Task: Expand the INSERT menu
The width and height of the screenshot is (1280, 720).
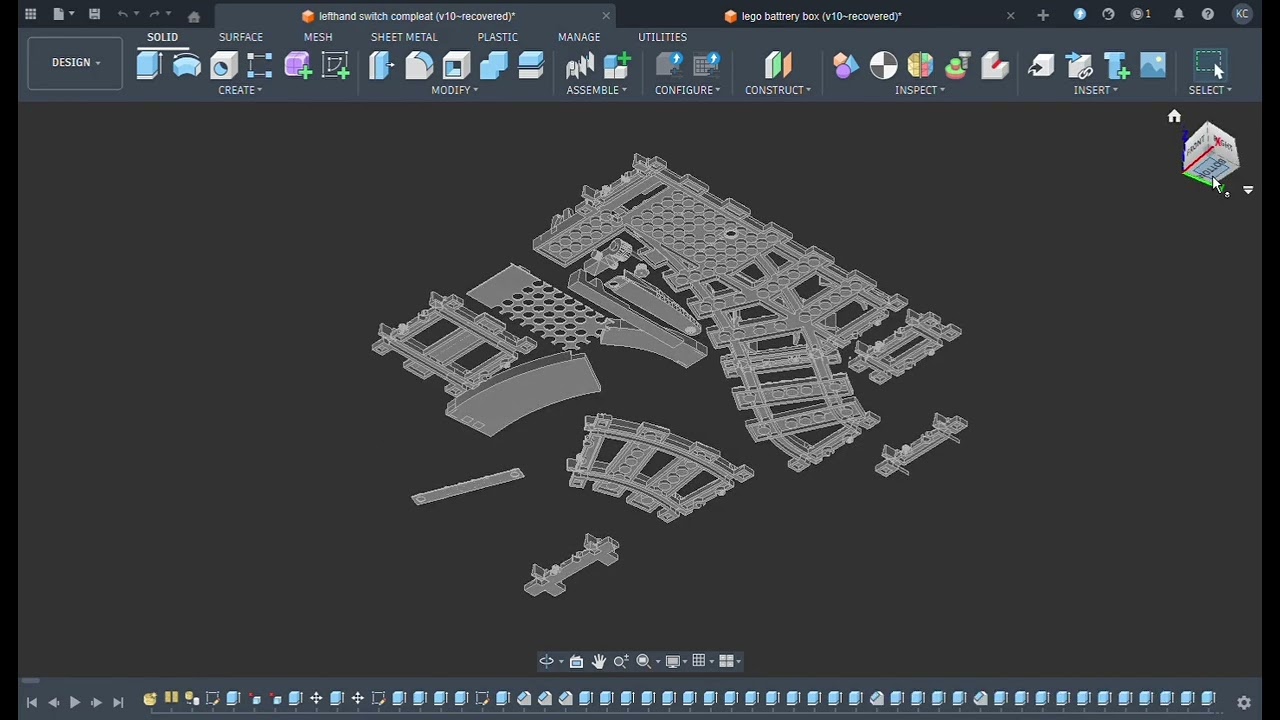Action: coord(1095,90)
